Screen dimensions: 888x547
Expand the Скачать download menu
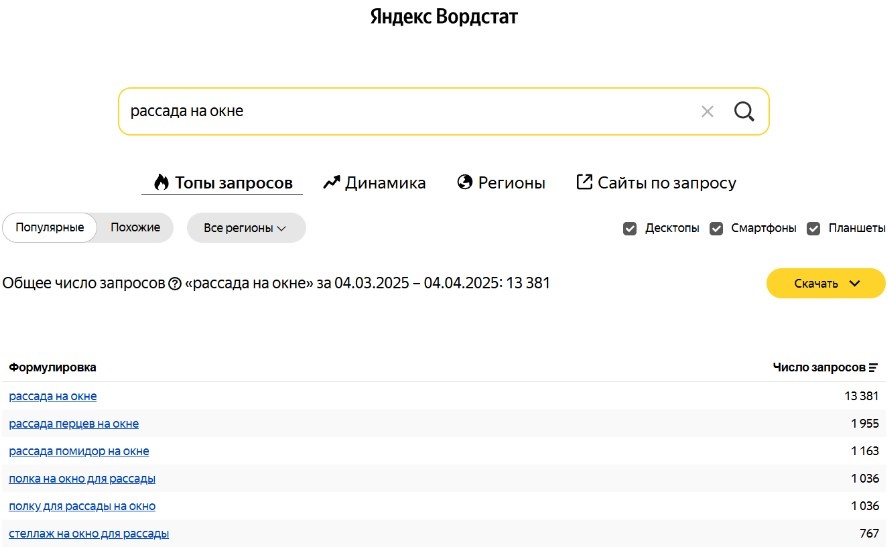826,283
